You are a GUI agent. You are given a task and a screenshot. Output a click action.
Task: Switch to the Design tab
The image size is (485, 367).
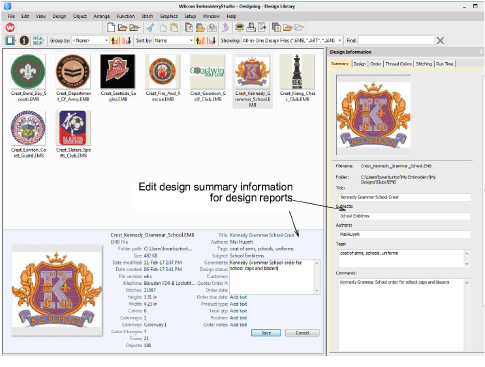[x=359, y=64]
